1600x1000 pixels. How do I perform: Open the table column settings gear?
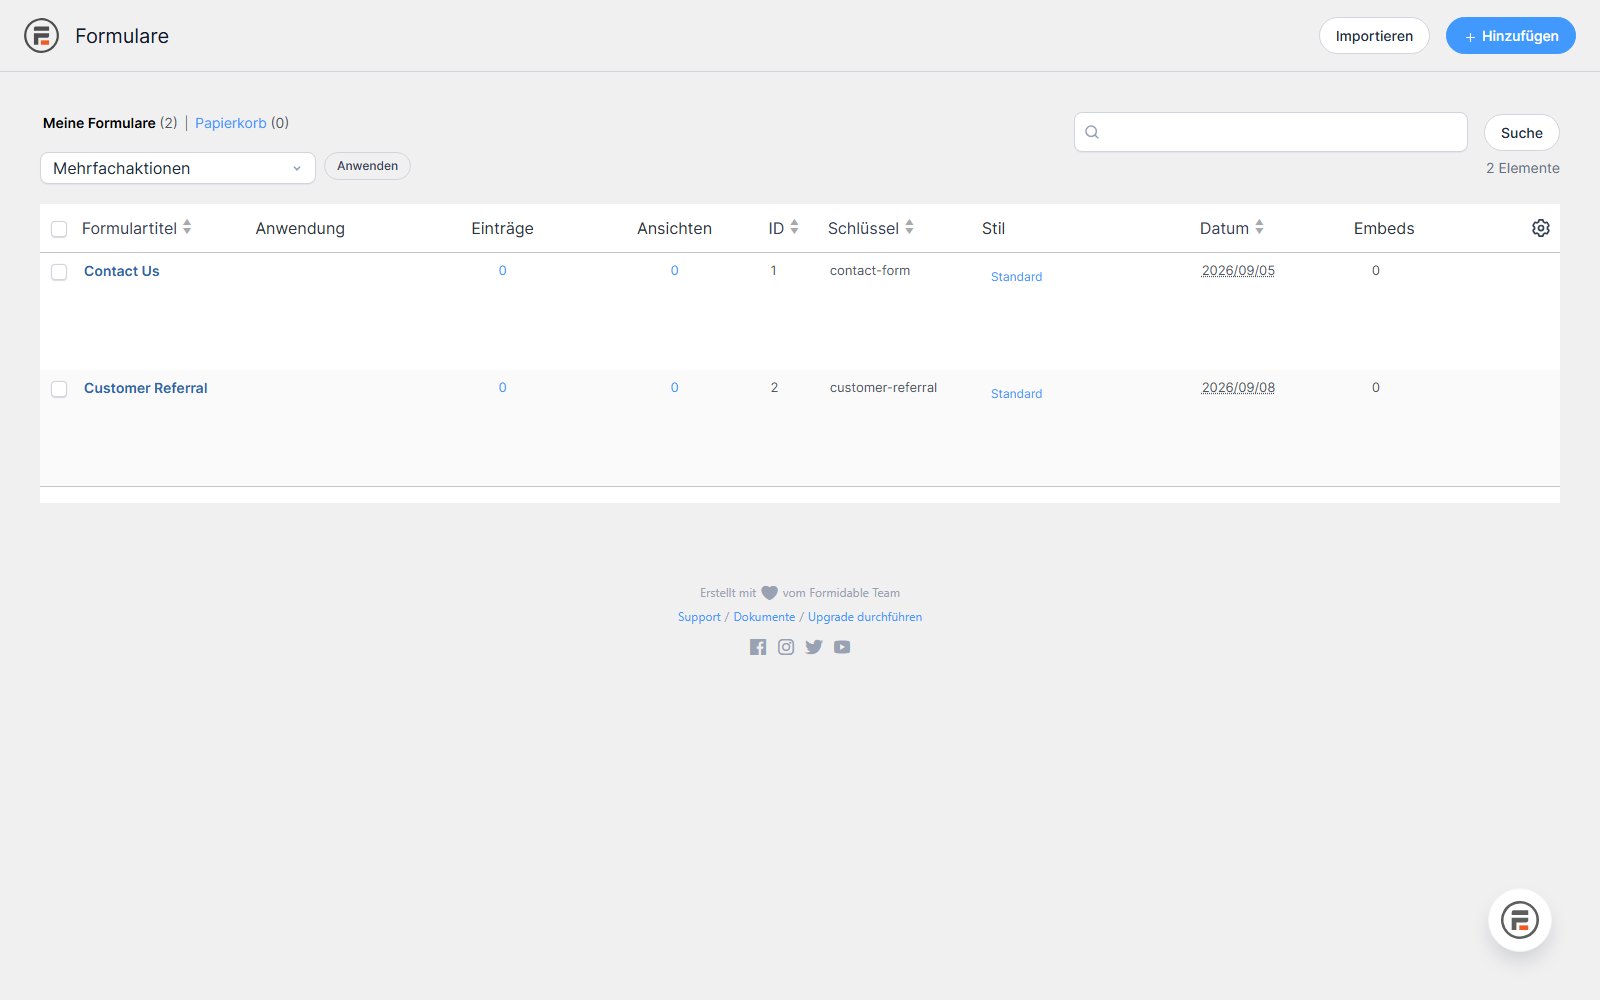click(1541, 228)
